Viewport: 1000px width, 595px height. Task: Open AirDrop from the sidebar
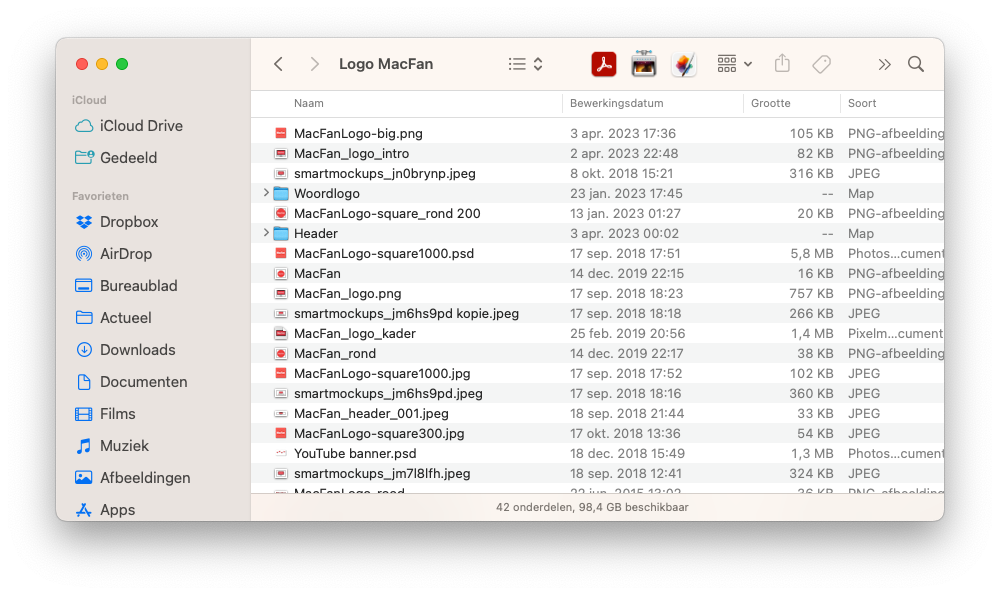pyautogui.click(x=114, y=254)
